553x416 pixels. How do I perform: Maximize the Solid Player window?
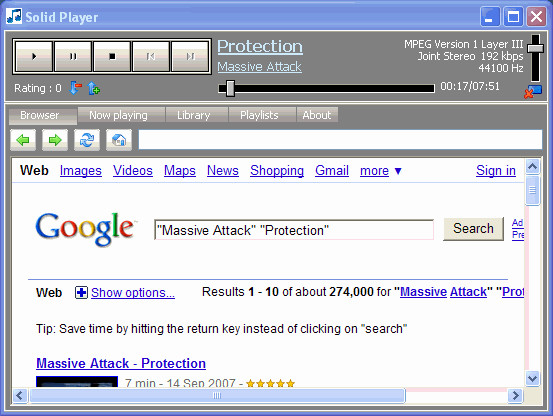click(x=513, y=17)
